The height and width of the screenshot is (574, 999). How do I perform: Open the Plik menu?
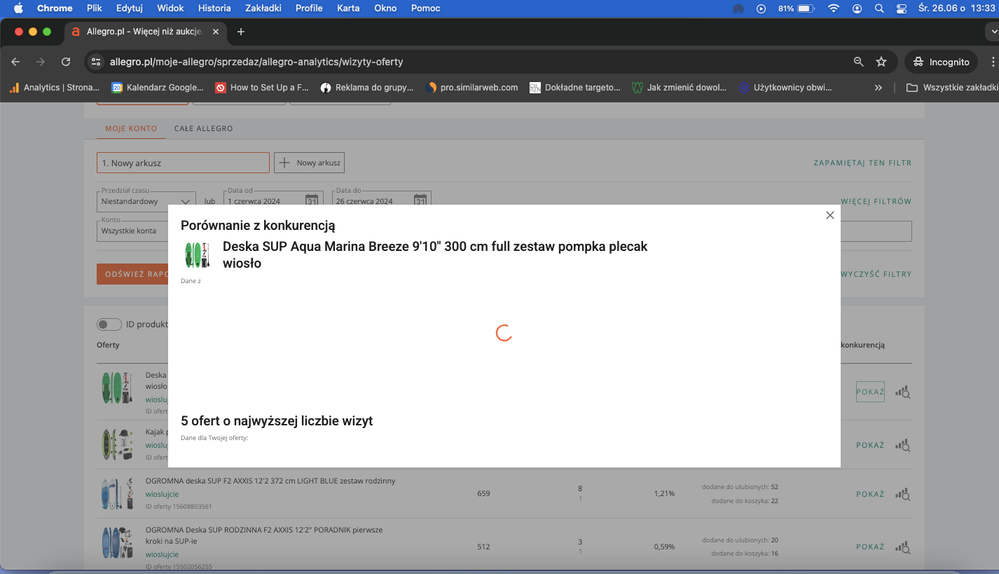pos(94,8)
